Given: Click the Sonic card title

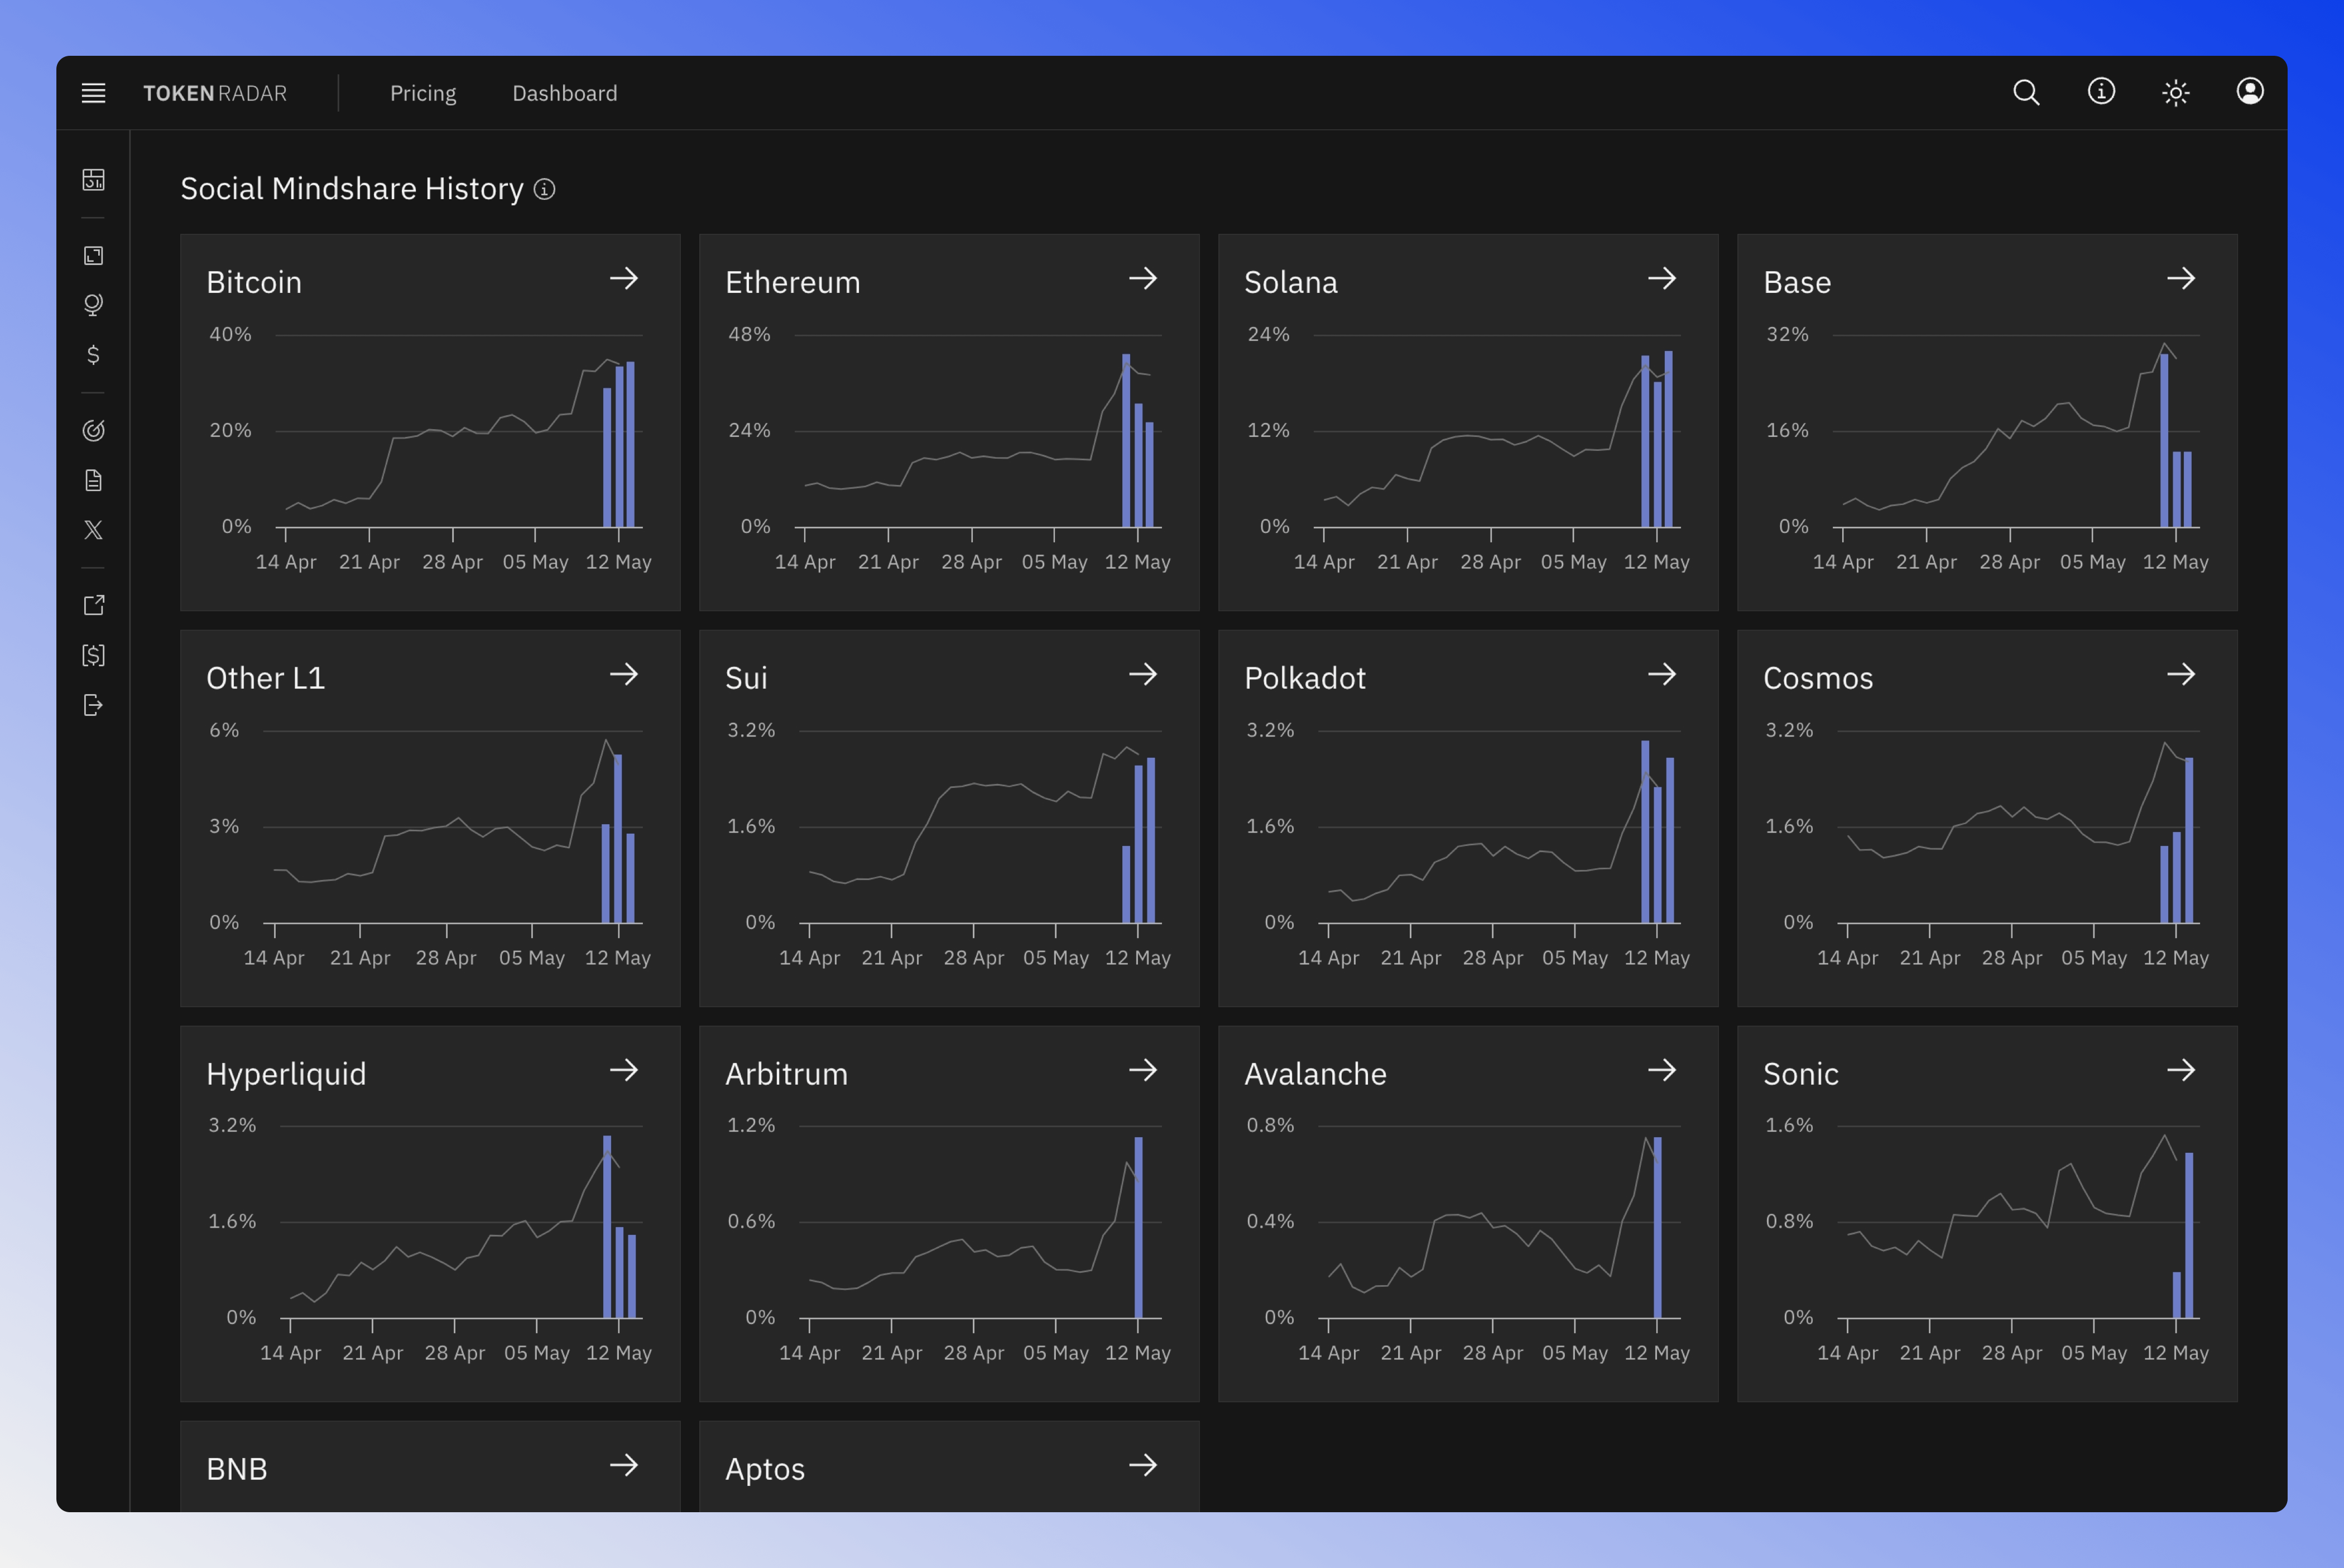Looking at the screenshot, I should click(1800, 1075).
